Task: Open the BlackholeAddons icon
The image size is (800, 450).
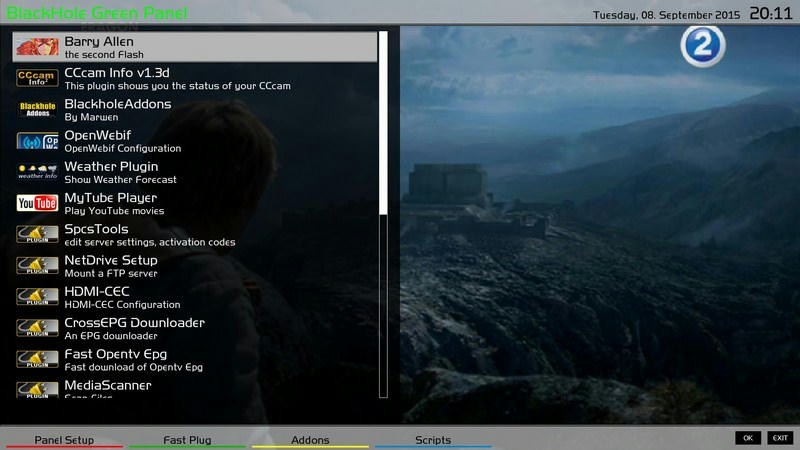Action: coord(37,109)
